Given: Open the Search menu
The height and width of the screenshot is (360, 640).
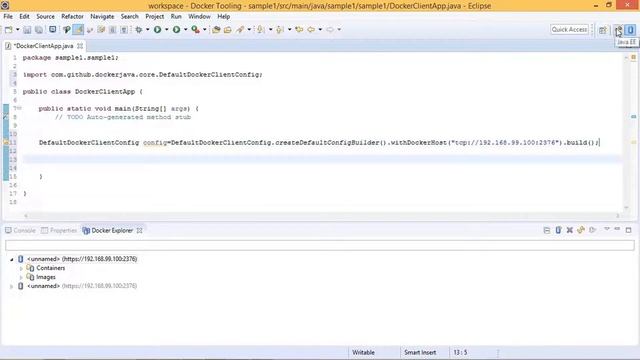Looking at the screenshot, I should pos(129,16).
